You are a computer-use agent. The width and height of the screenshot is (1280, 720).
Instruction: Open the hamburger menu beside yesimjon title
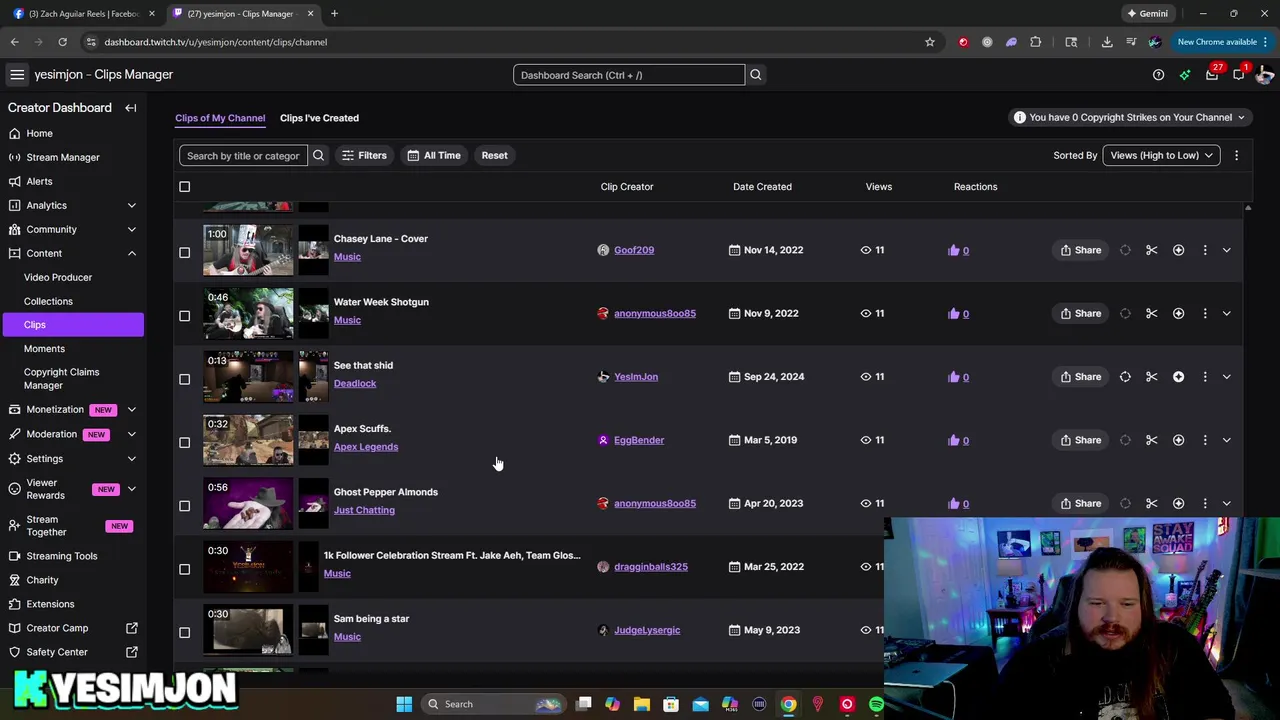click(17, 74)
